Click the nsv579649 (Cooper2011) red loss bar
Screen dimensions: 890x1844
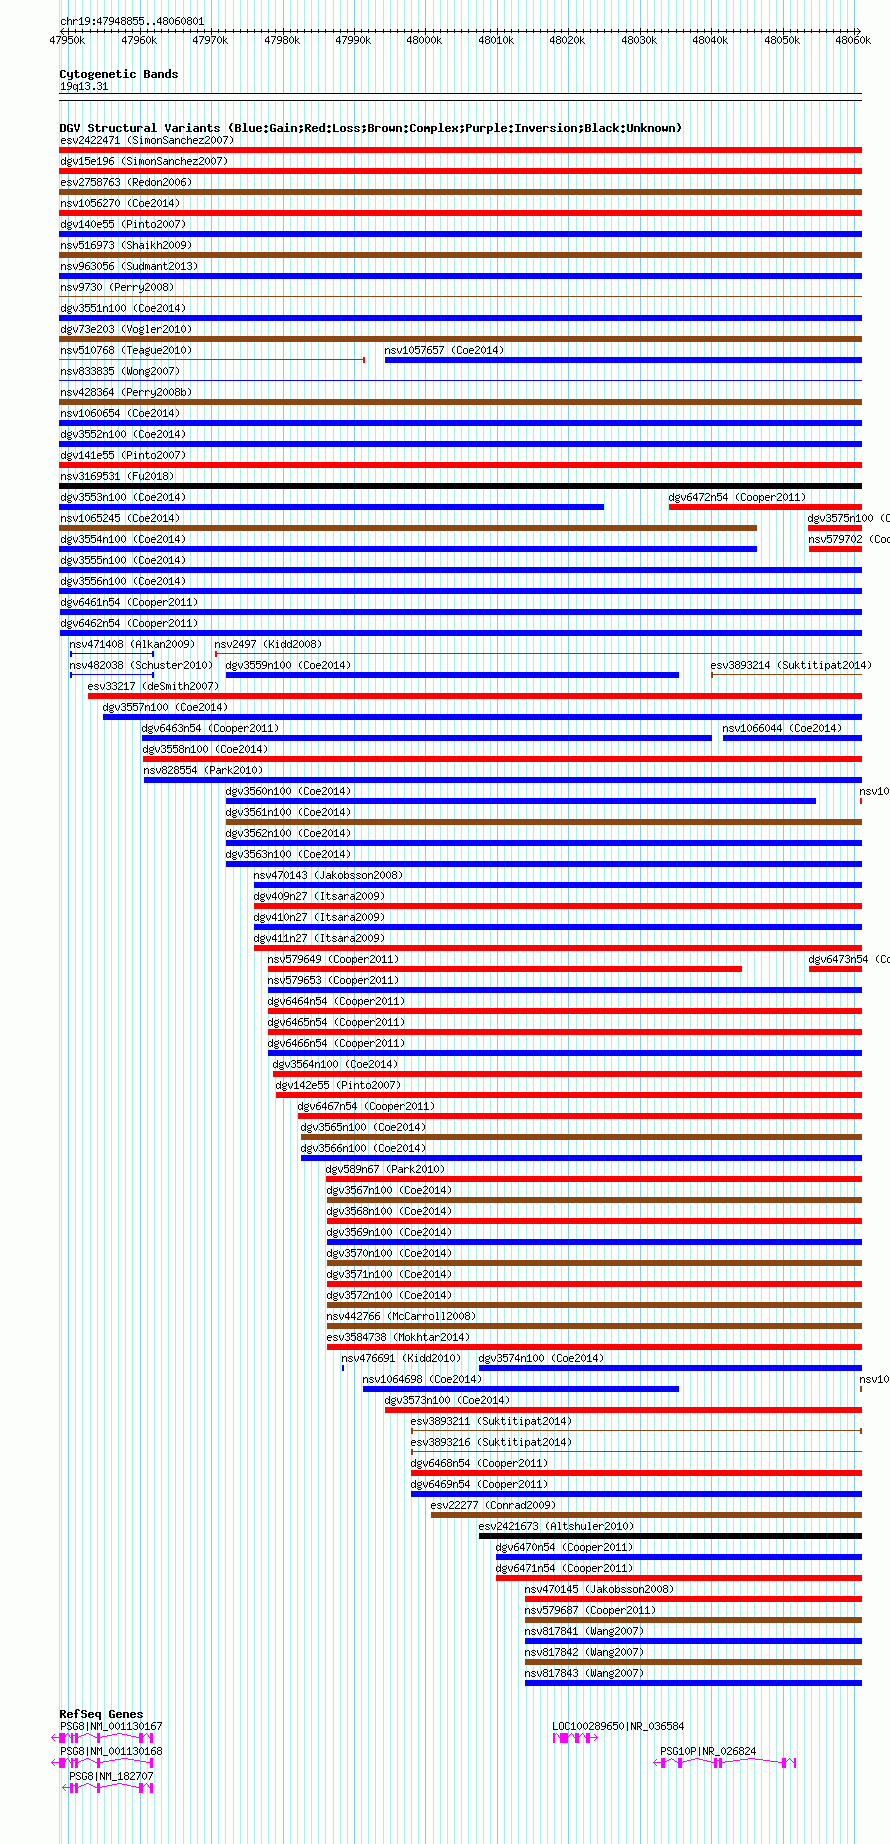tap(505, 969)
